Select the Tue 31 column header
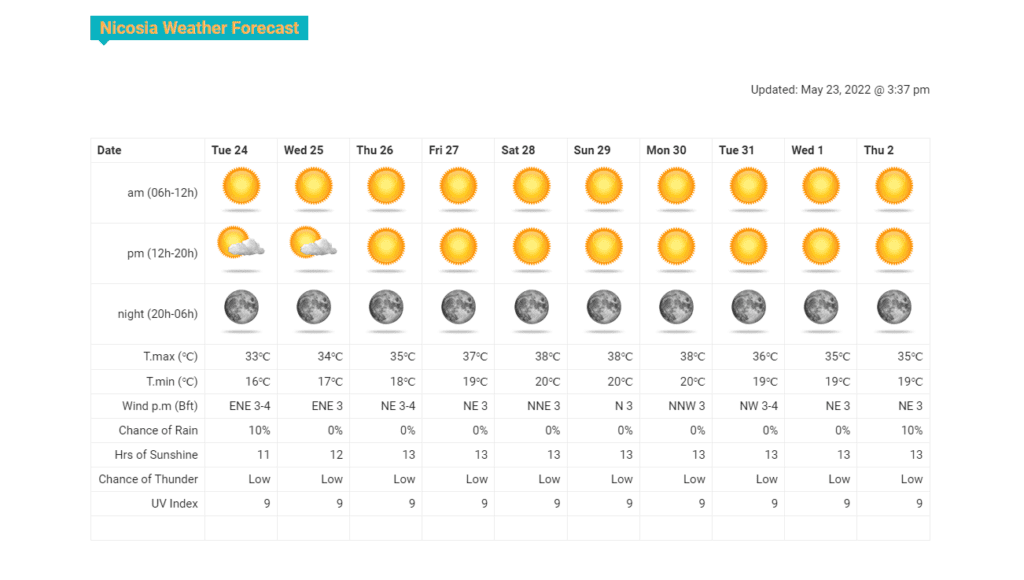Viewport: 1024px width, 580px height. 736,150
